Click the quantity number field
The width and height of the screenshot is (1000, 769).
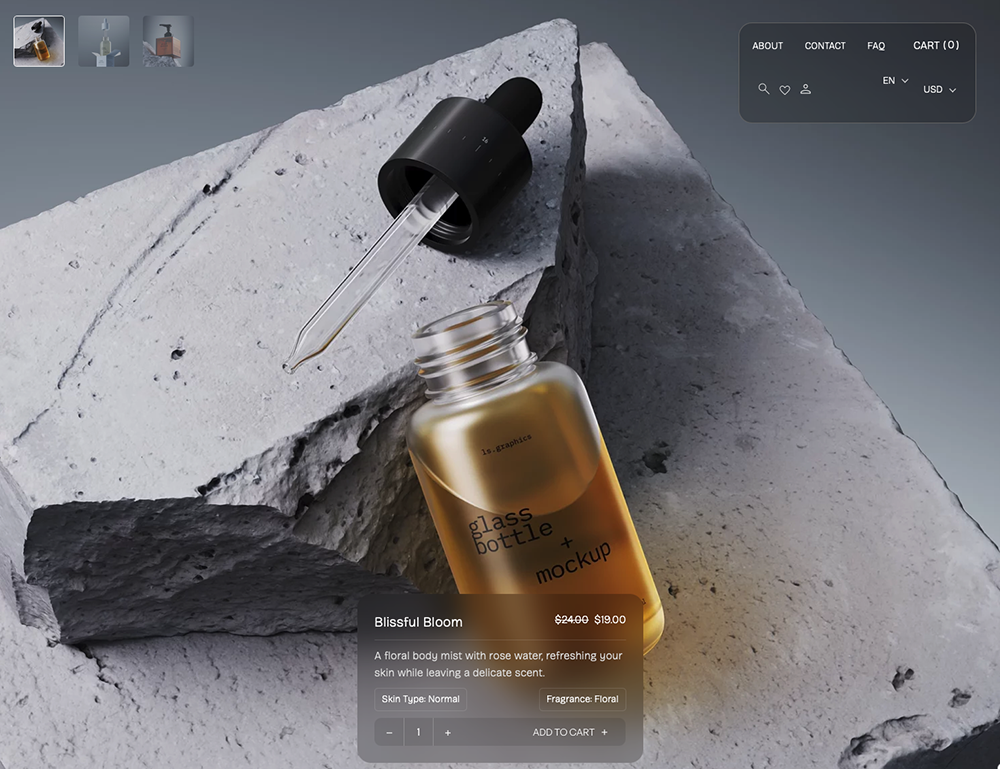418,732
